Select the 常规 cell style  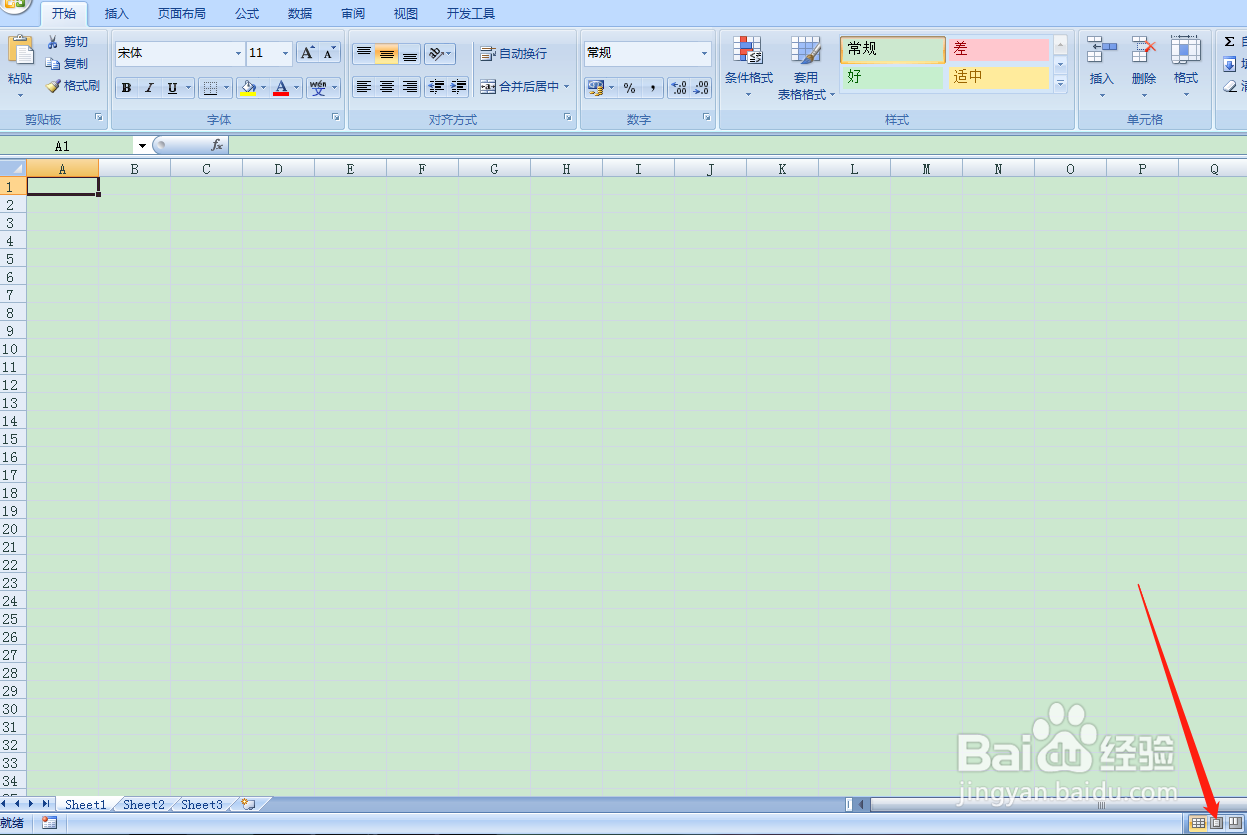(x=893, y=50)
